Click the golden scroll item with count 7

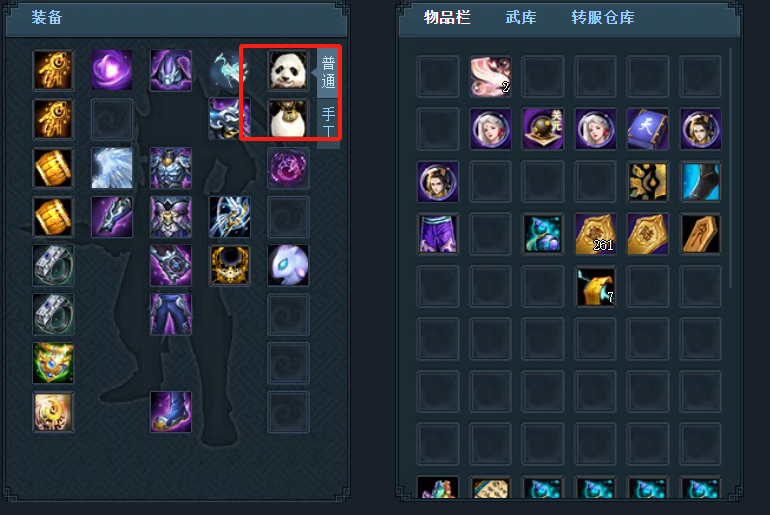(x=595, y=286)
